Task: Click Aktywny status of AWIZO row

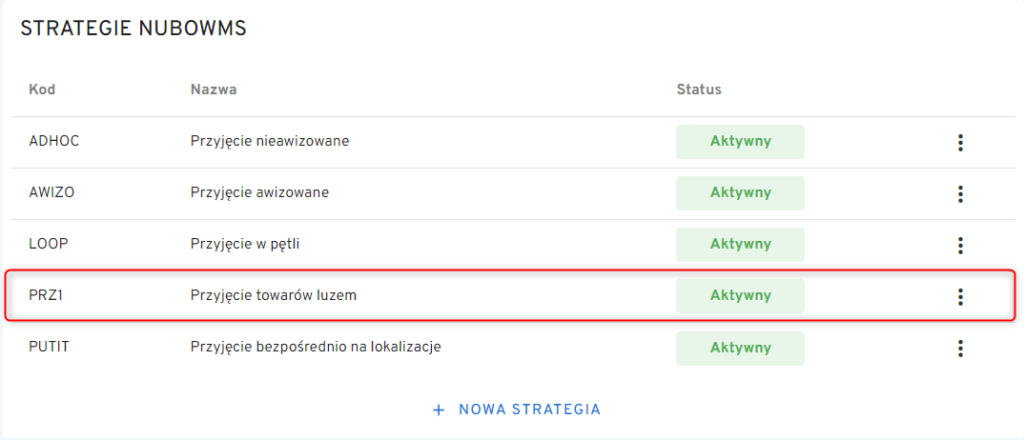Action: pos(740,193)
